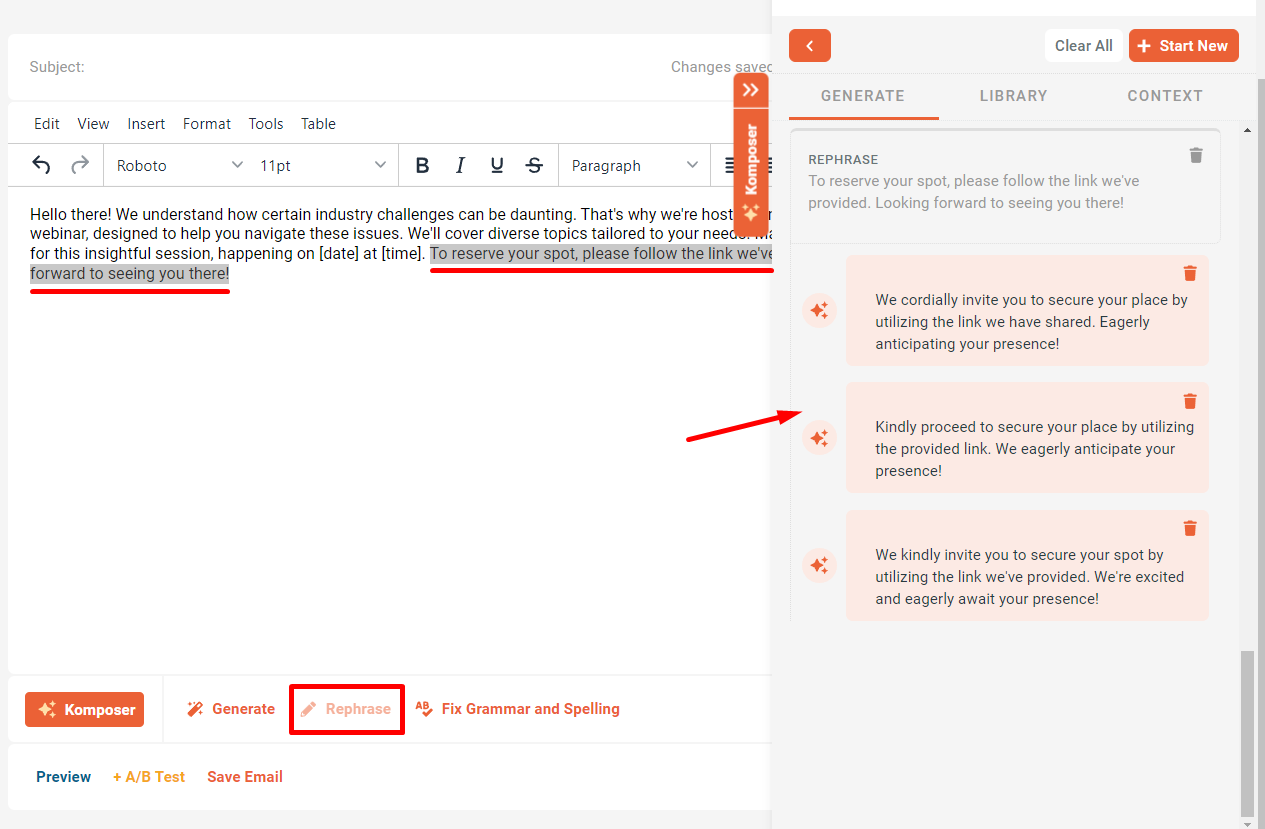
Task: Open the Paragraph style dropdown
Action: (633, 165)
